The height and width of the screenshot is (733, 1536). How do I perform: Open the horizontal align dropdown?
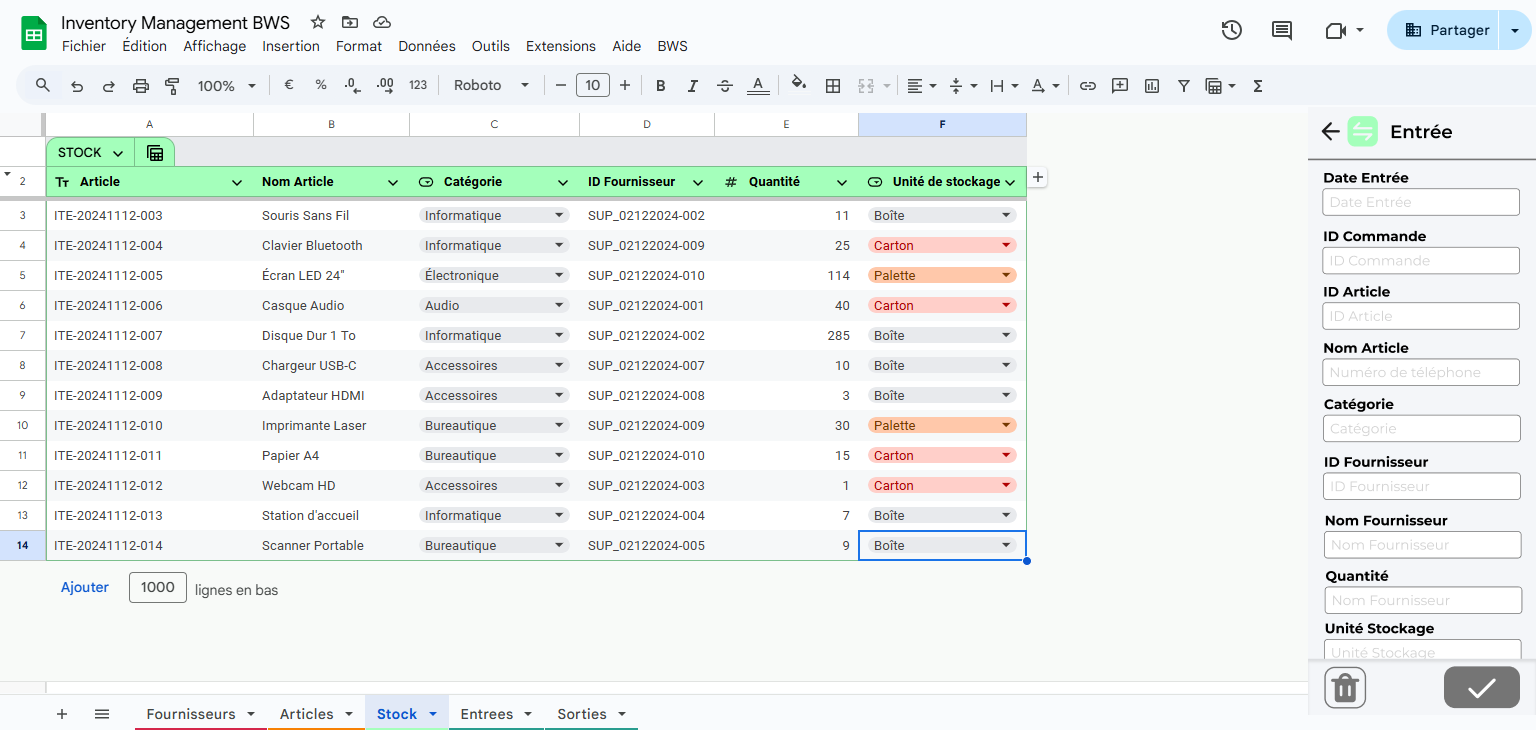pyautogui.click(x=921, y=86)
